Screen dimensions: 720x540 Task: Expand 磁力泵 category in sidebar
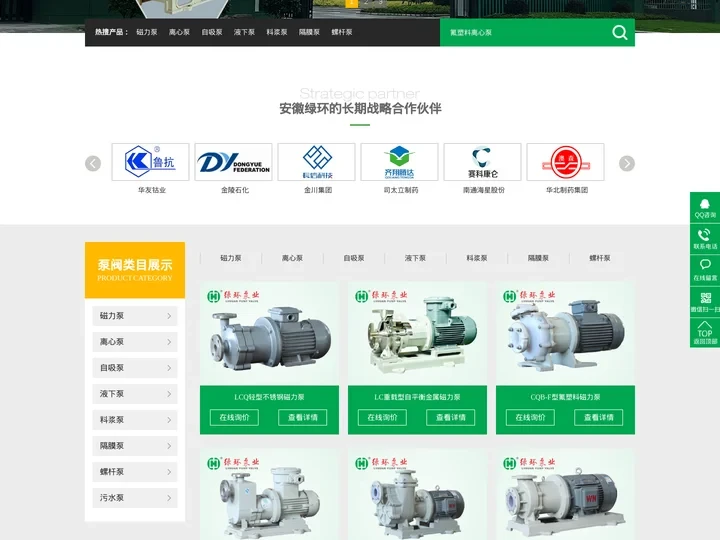[135, 316]
